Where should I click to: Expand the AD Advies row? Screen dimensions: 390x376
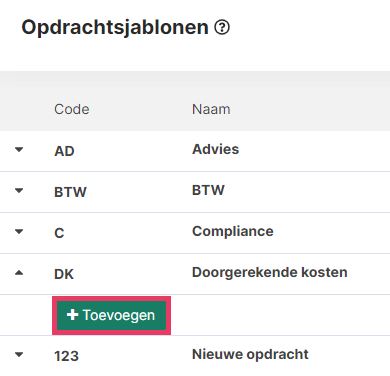[19, 150]
